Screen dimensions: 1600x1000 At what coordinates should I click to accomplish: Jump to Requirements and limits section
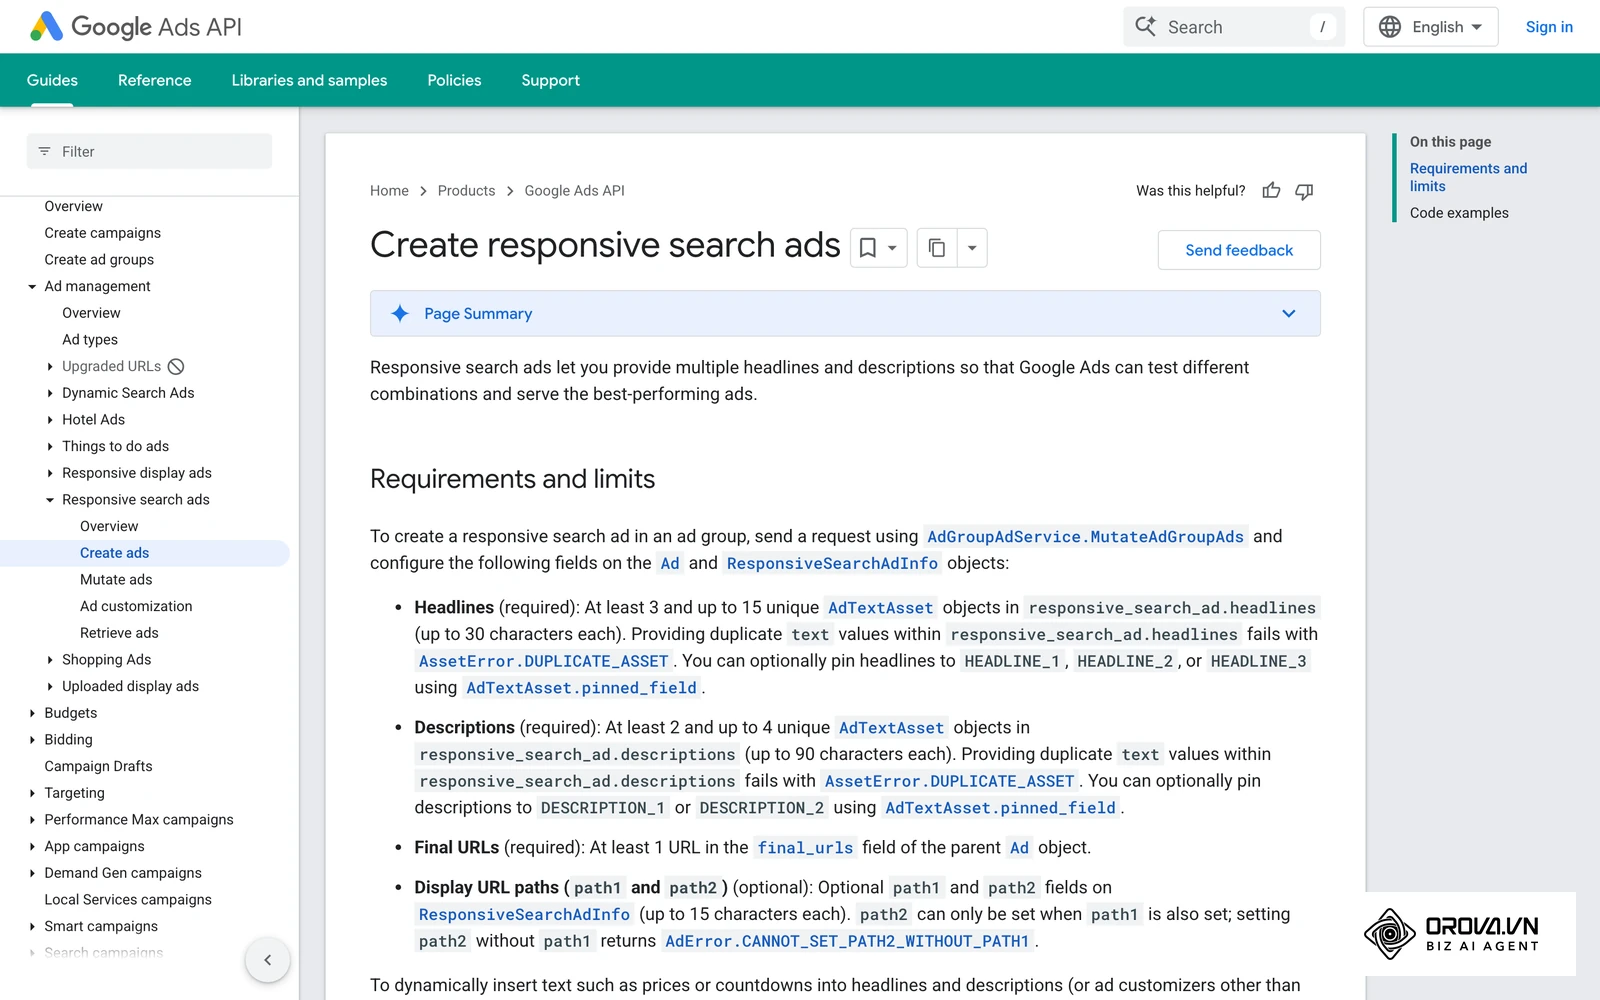(x=1468, y=177)
